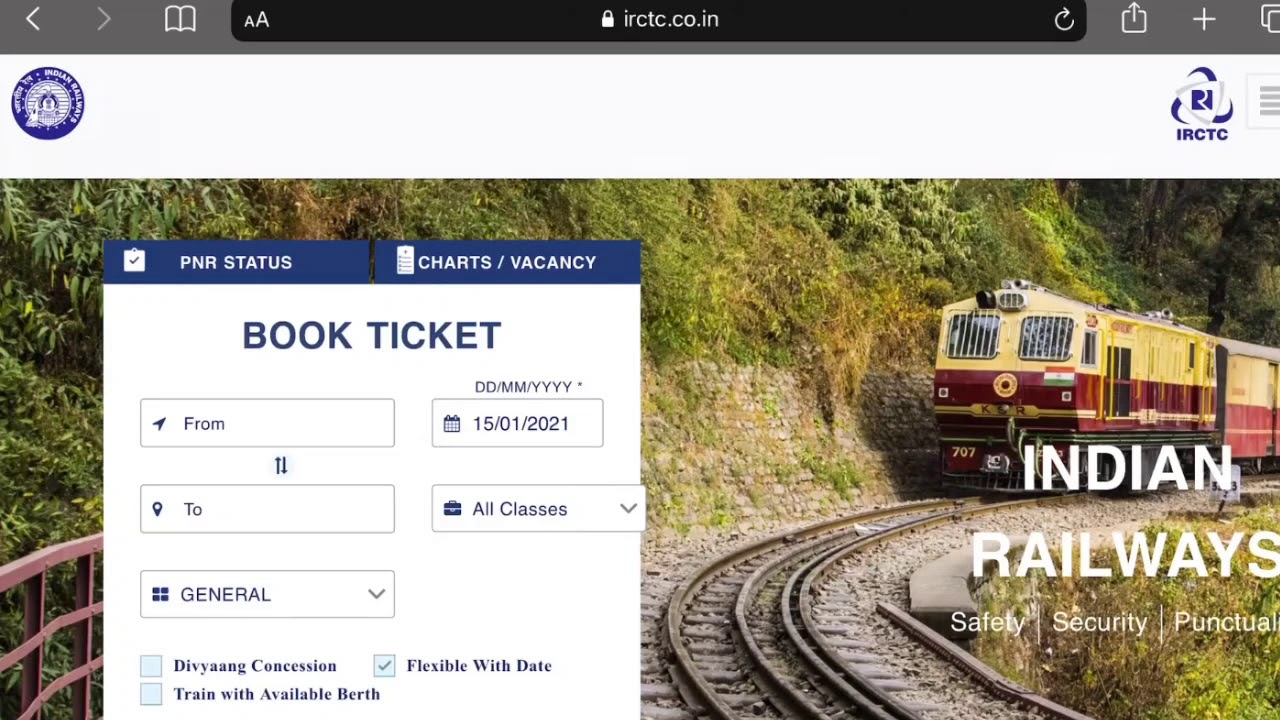
Task: Open calendar icon in date field
Action: point(452,424)
